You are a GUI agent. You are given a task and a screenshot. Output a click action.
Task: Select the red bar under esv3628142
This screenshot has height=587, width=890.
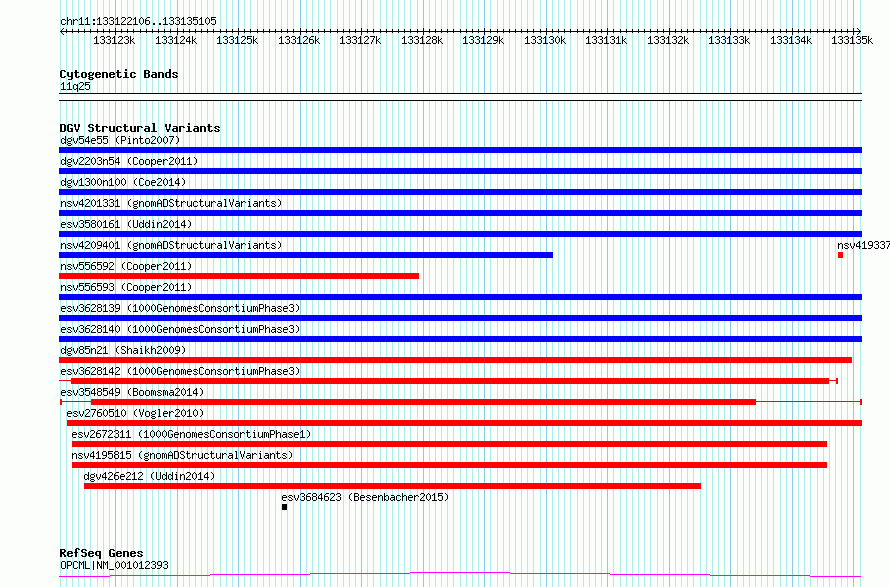pos(450,381)
